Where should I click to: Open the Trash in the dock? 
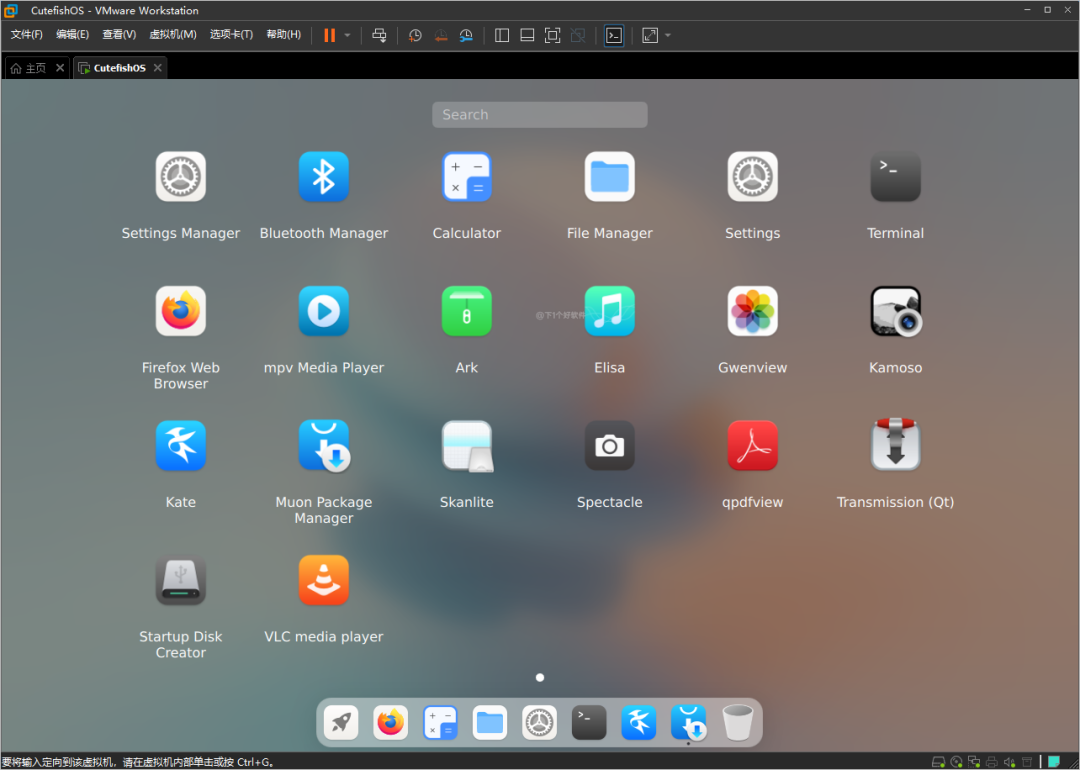coord(738,722)
